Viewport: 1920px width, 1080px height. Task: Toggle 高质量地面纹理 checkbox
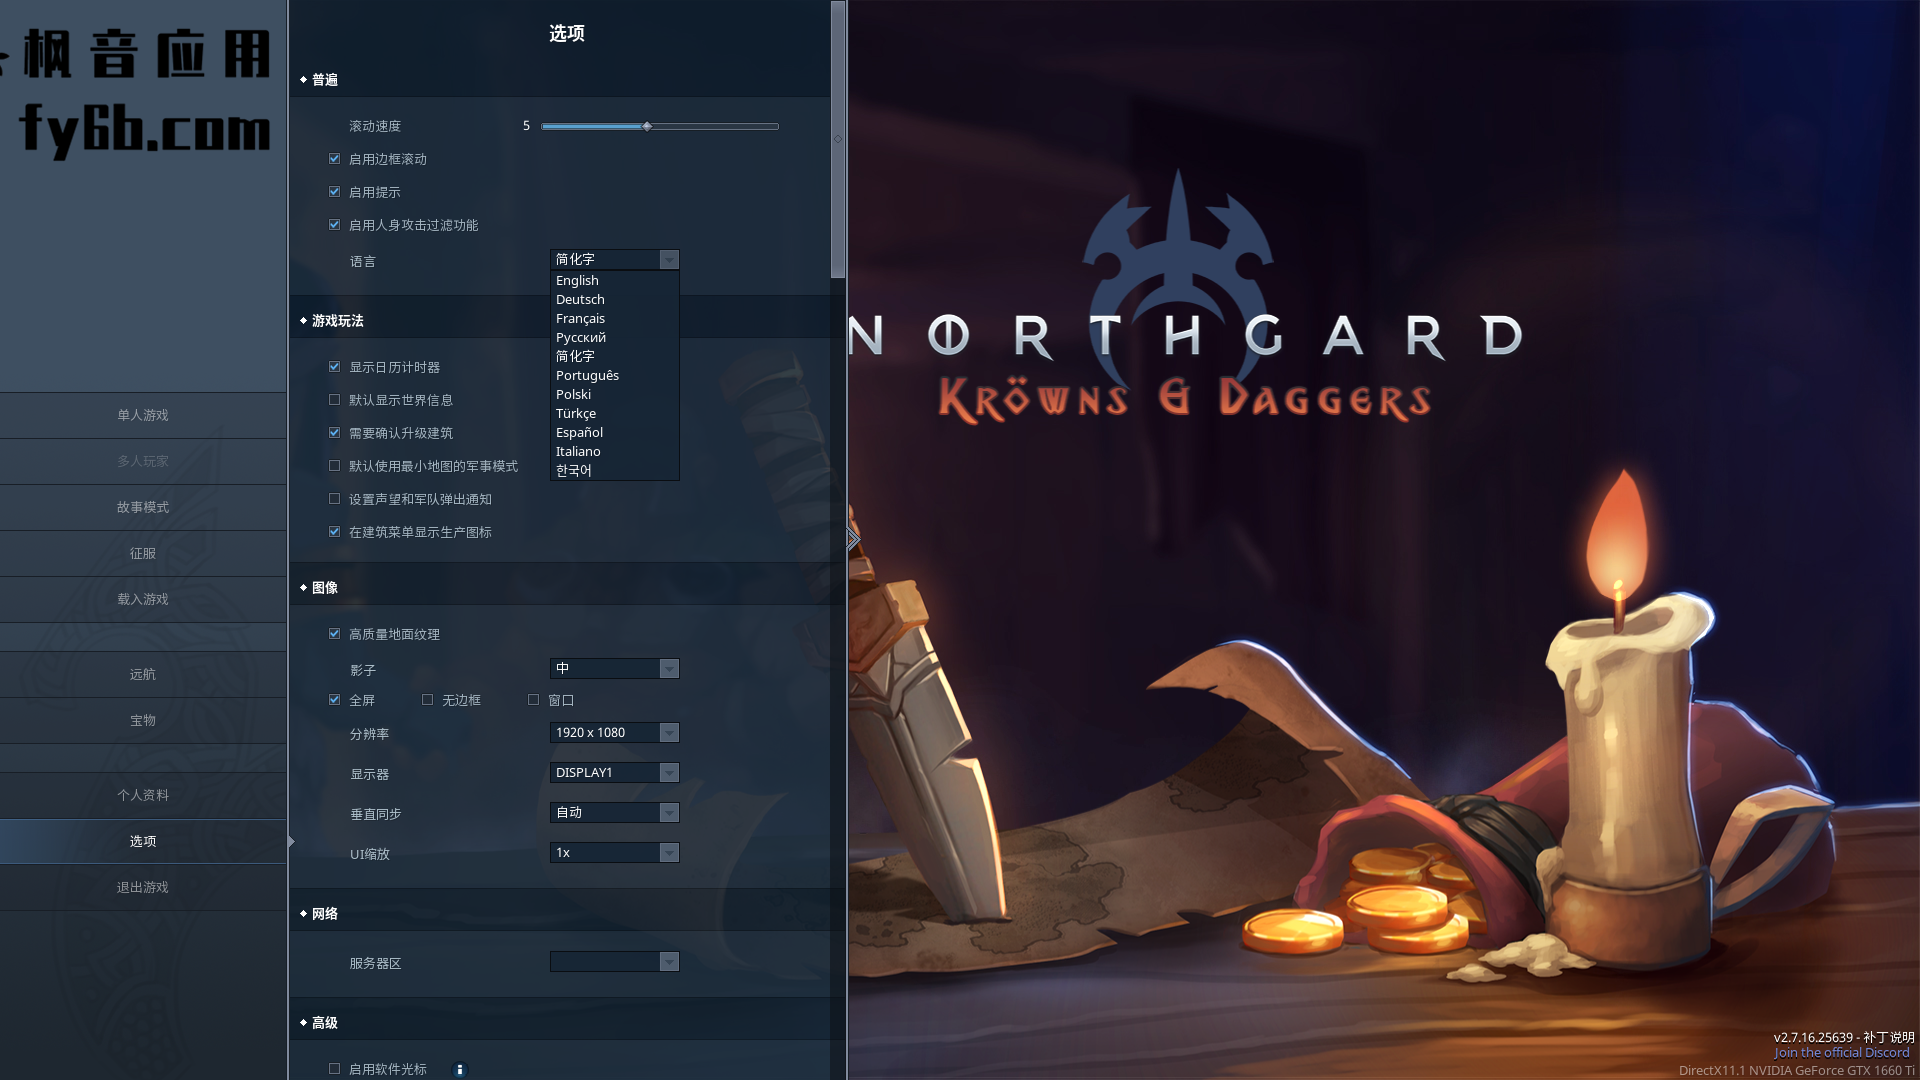pyautogui.click(x=335, y=634)
